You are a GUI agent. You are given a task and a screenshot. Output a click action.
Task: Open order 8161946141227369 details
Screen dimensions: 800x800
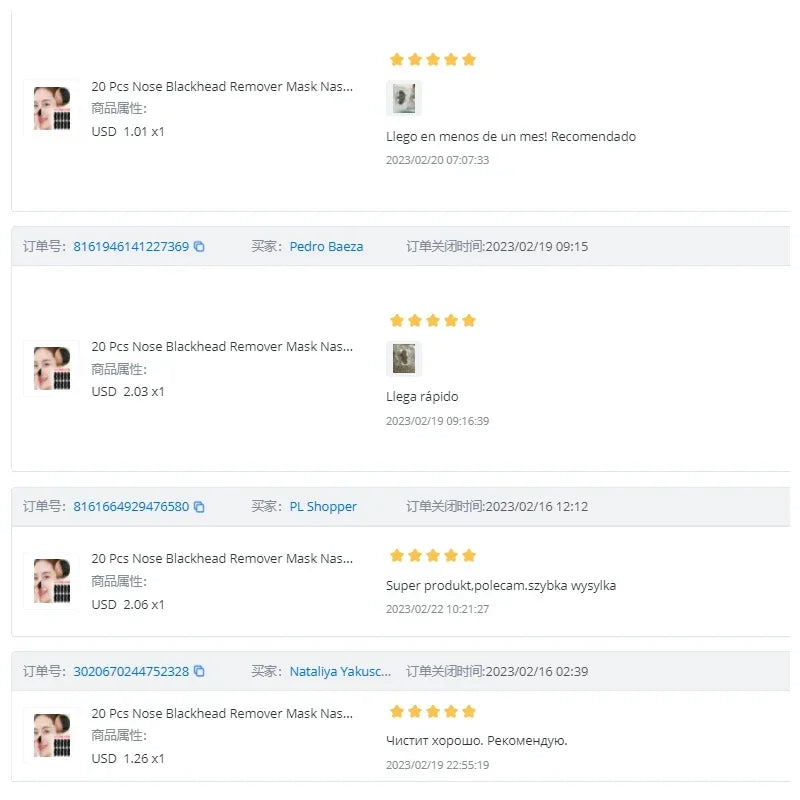[x=131, y=247]
